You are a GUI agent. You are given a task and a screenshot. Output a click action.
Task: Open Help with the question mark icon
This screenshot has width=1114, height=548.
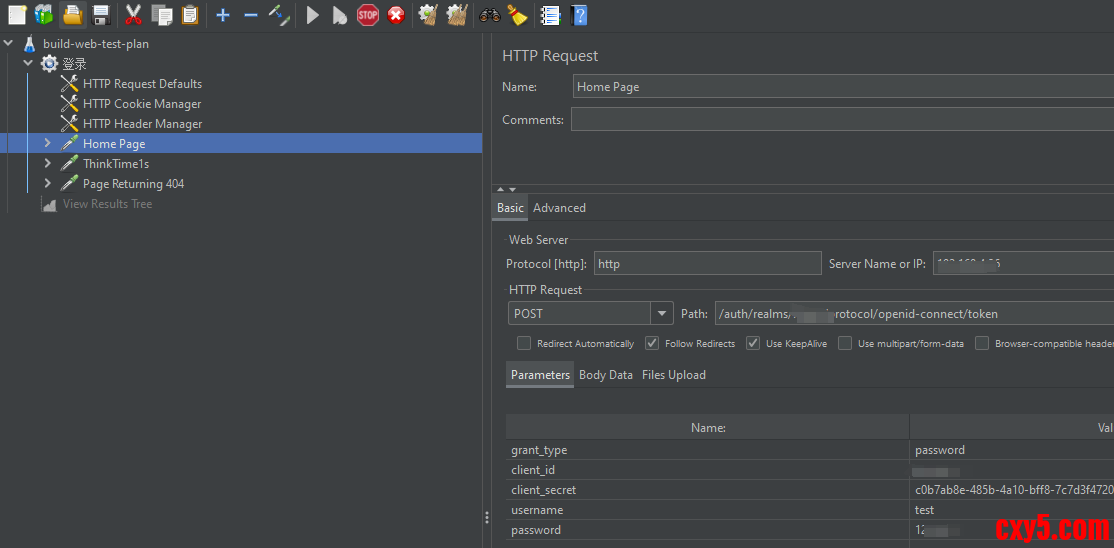[579, 15]
